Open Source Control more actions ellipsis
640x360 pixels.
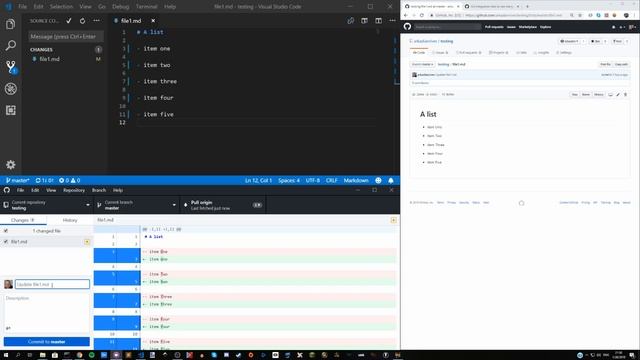tap(96, 20)
